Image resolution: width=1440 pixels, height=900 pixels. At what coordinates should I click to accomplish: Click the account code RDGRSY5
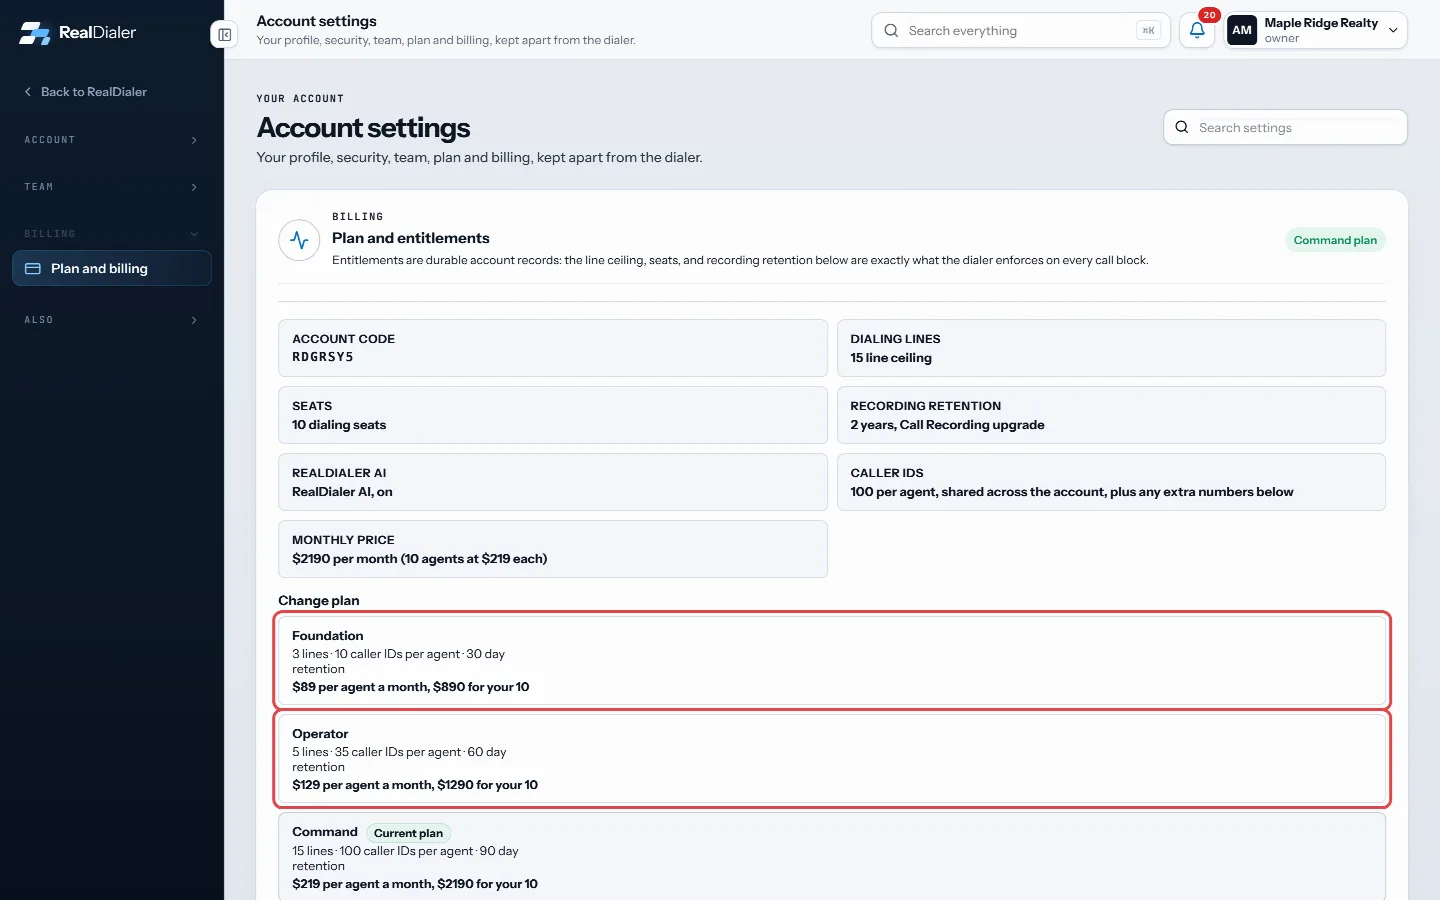(x=322, y=357)
